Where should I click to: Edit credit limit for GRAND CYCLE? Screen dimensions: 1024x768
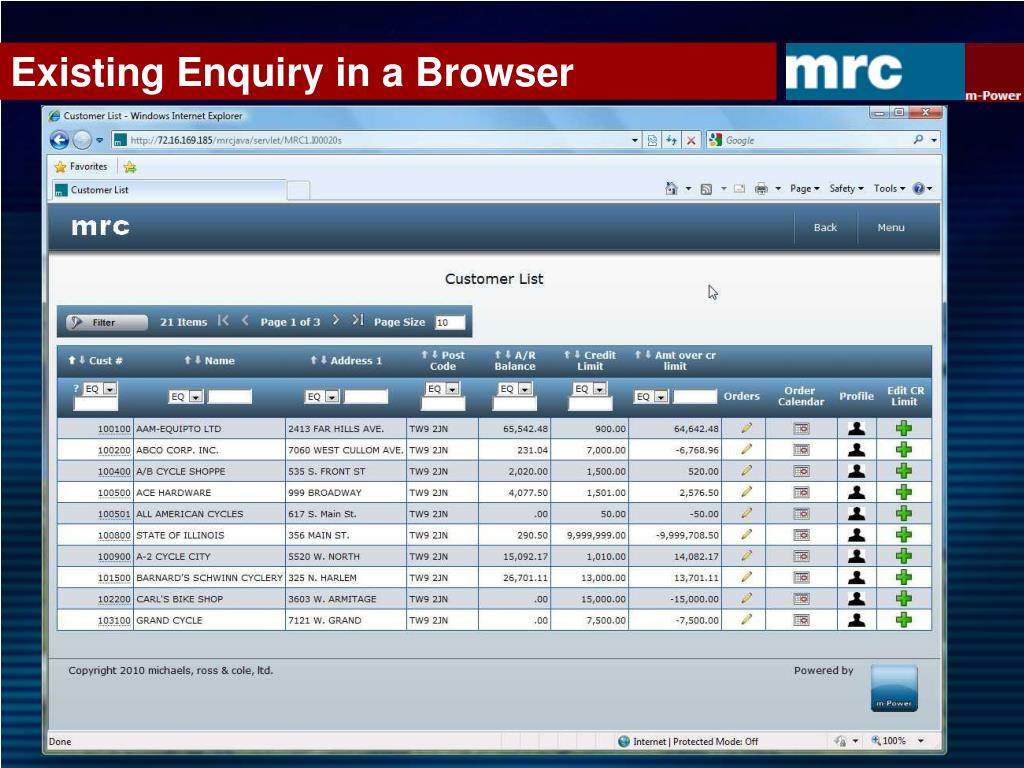(904, 620)
